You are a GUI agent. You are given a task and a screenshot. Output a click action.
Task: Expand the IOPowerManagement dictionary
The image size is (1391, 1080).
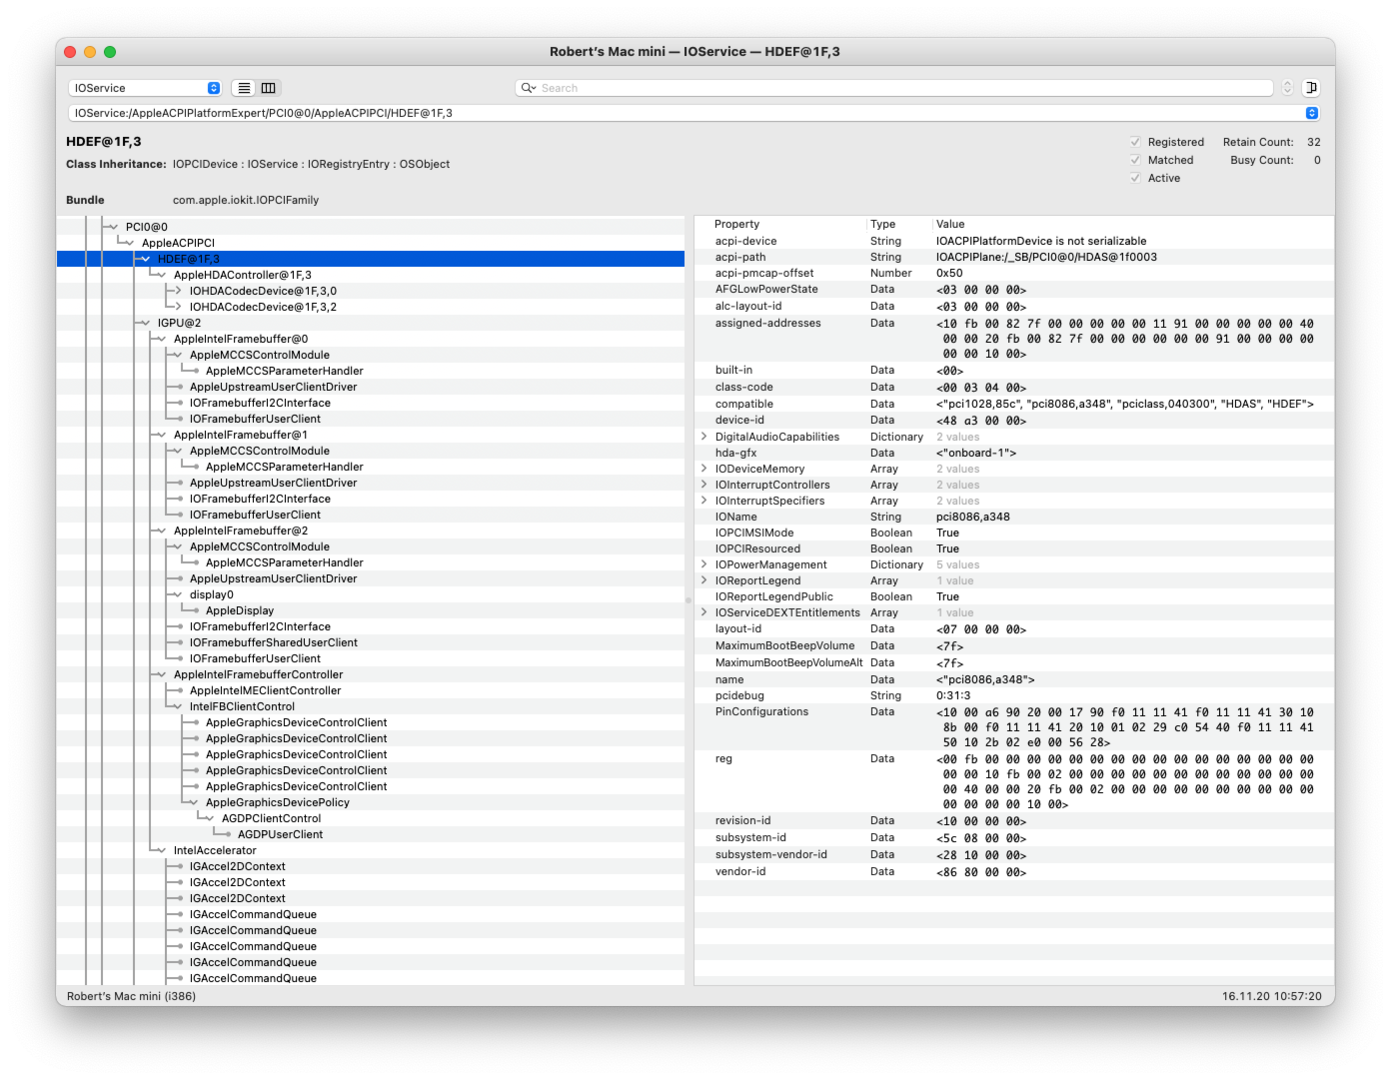tap(704, 565)
